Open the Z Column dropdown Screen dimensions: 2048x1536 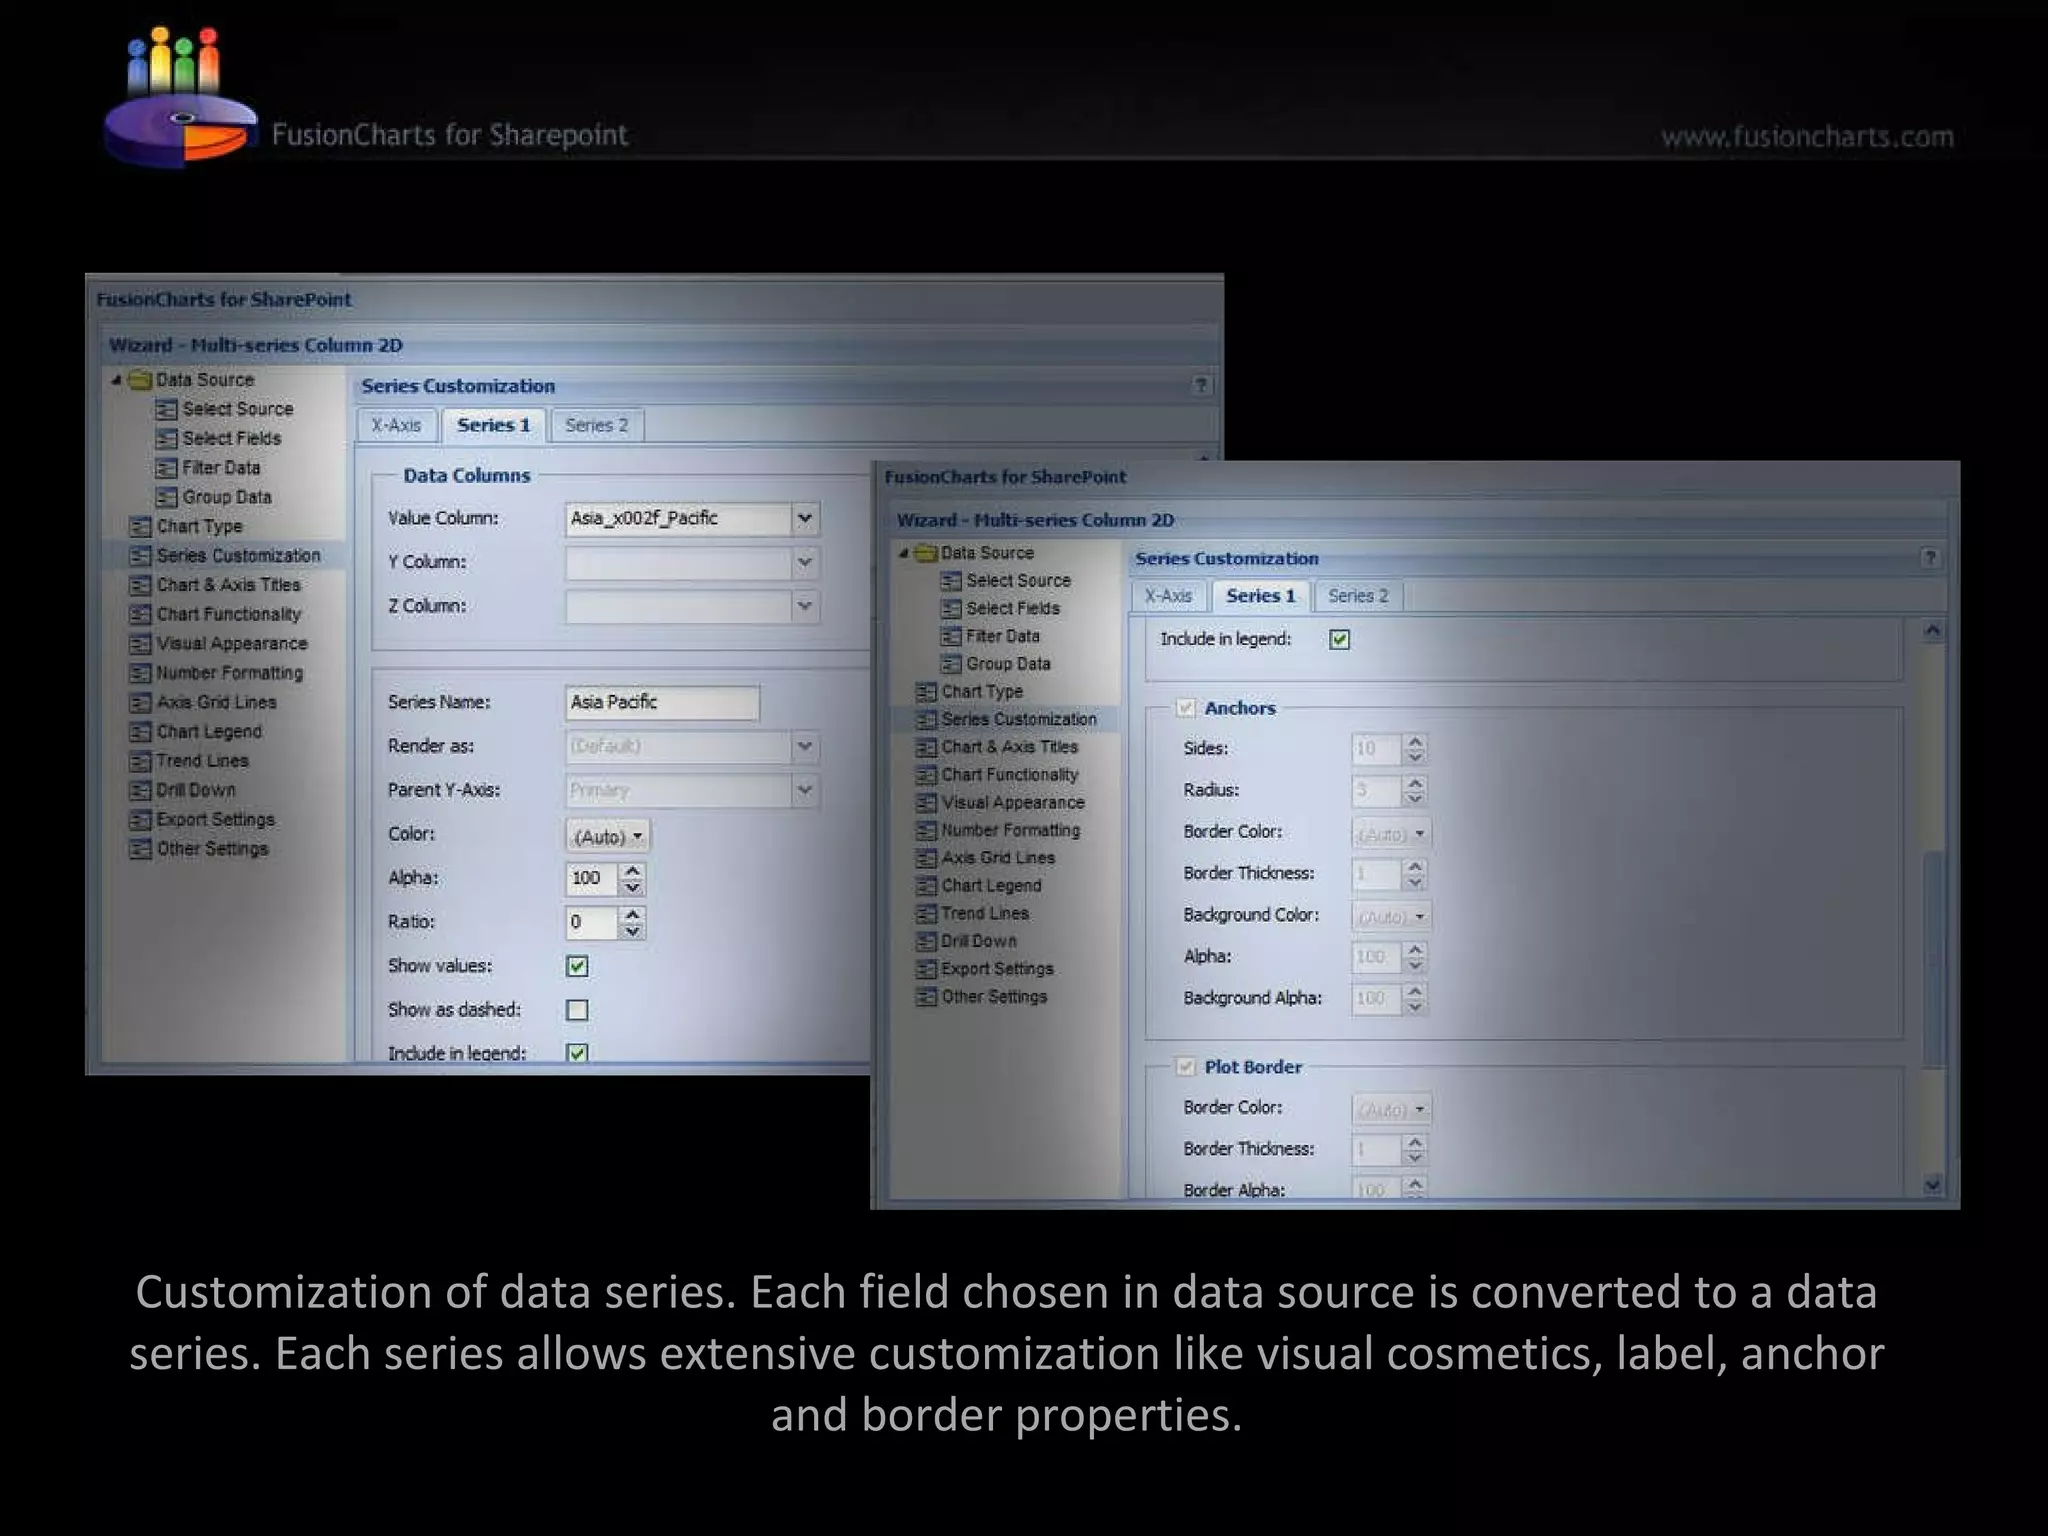pyautogui.click(x=805, y=606)
